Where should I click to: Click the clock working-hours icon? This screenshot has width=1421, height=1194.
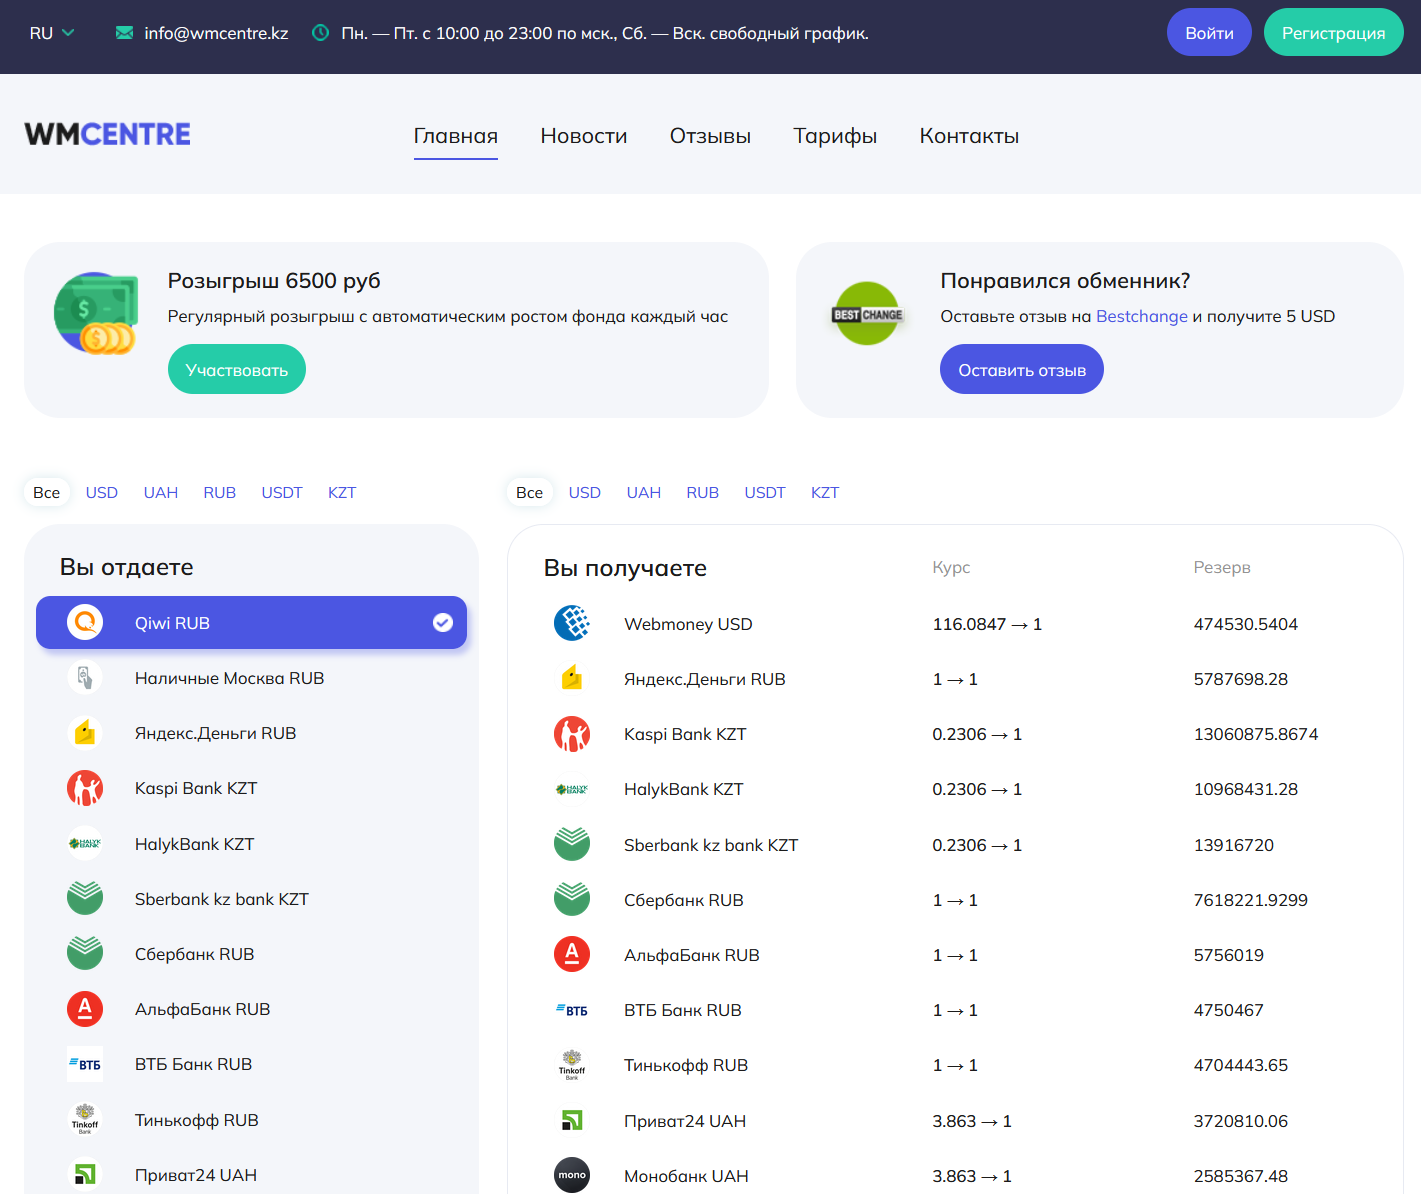point(321,33)
